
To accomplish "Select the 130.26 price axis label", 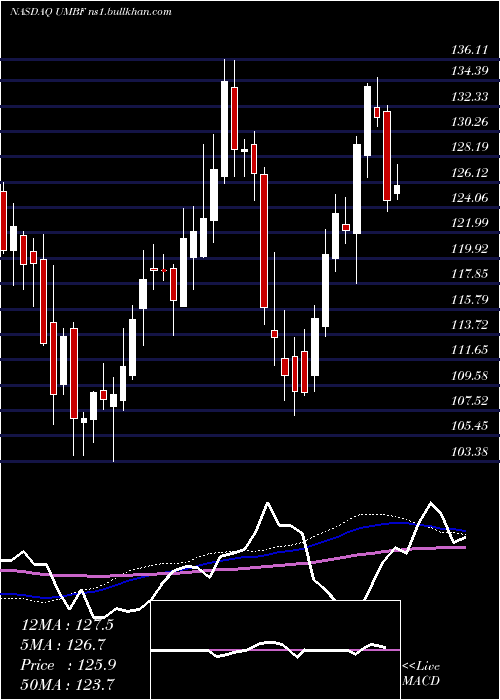I will (x=470, y=121).
